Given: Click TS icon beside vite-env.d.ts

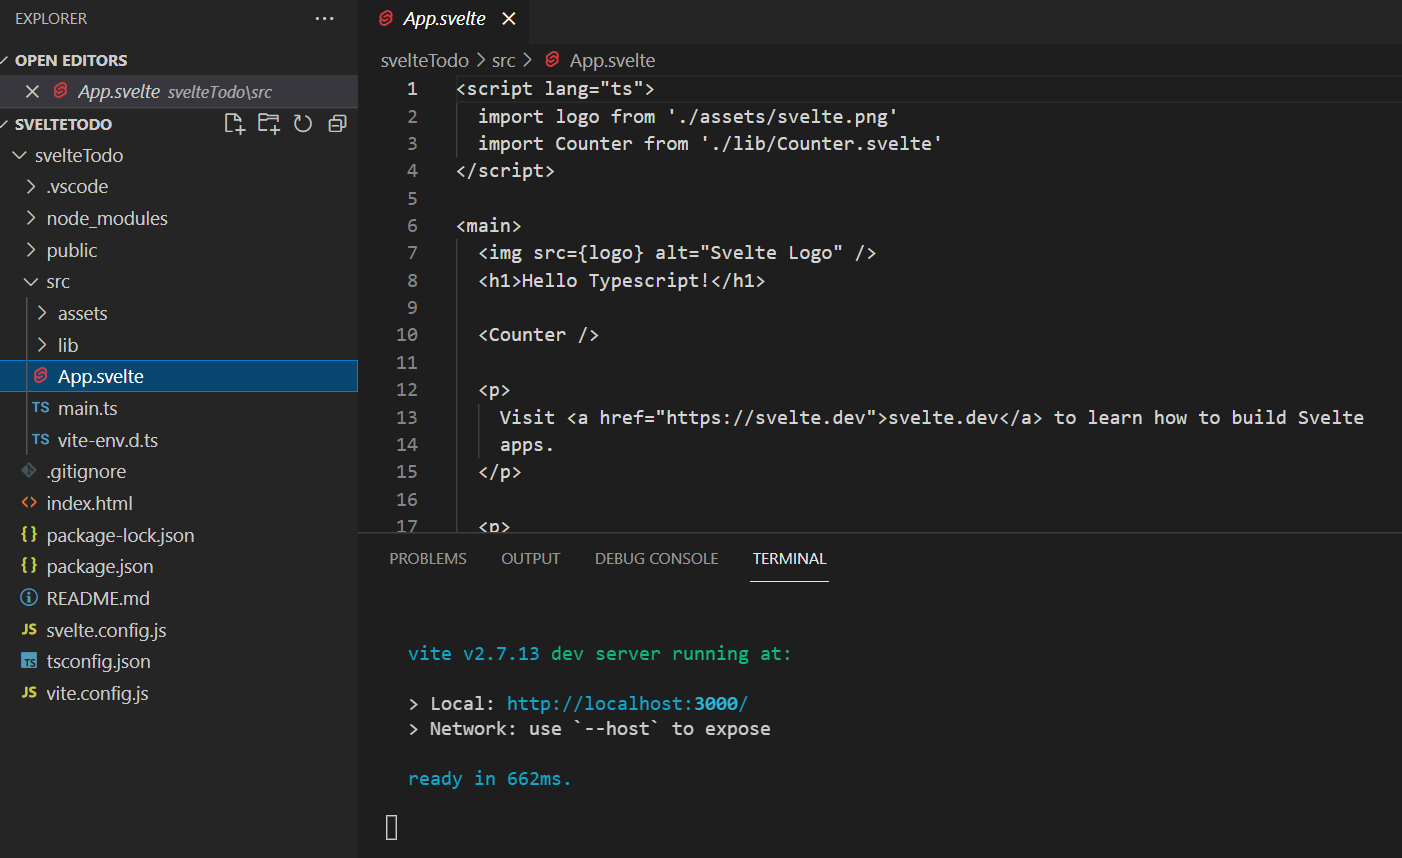Looking at the screenshot, I should tap(41, 440).
